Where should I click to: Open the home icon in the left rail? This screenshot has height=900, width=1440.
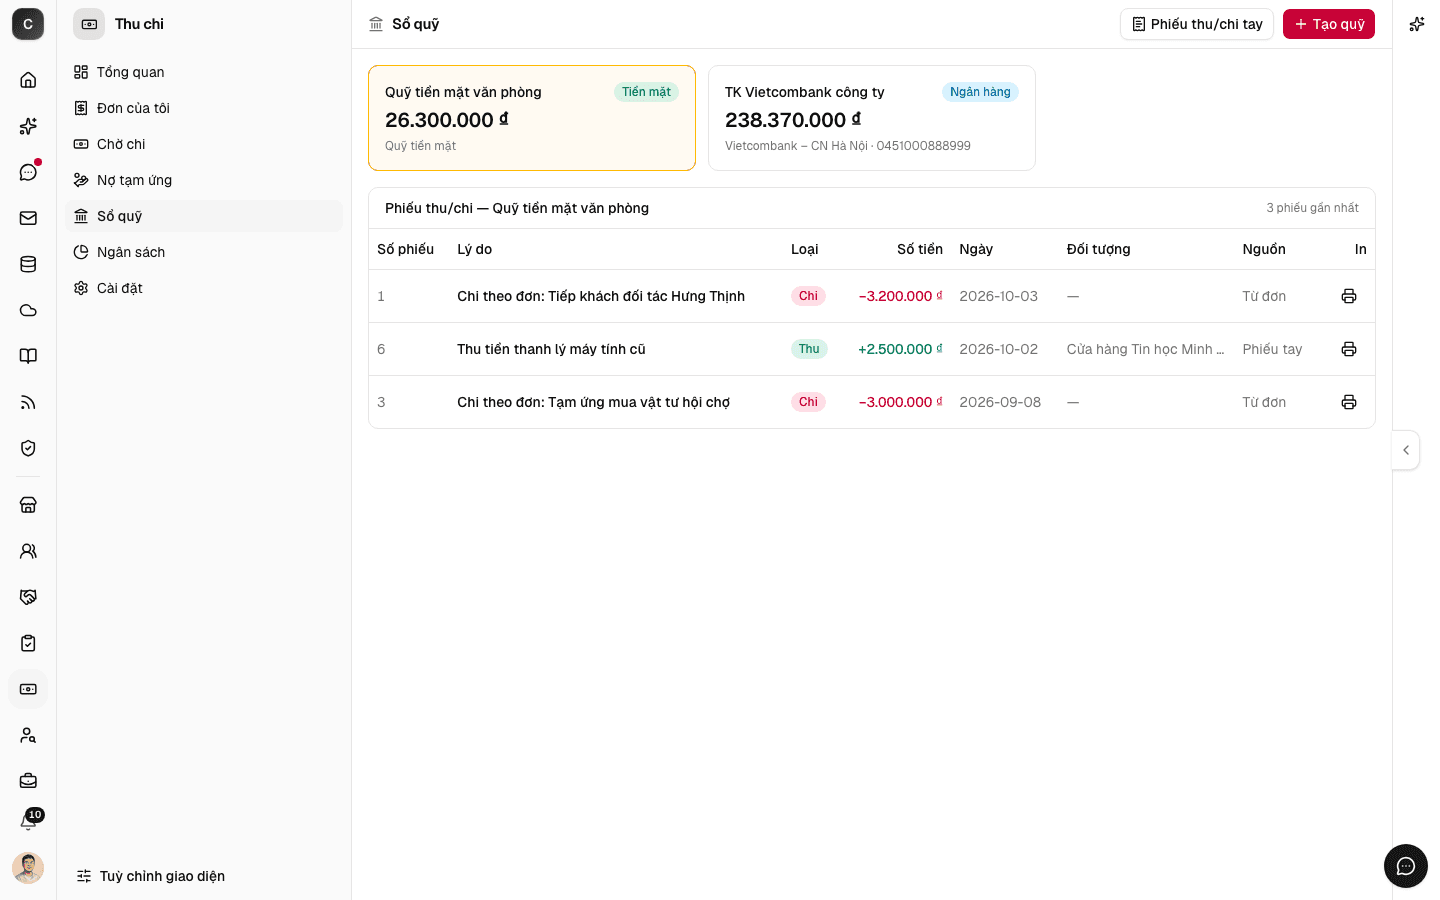[28, 80]
